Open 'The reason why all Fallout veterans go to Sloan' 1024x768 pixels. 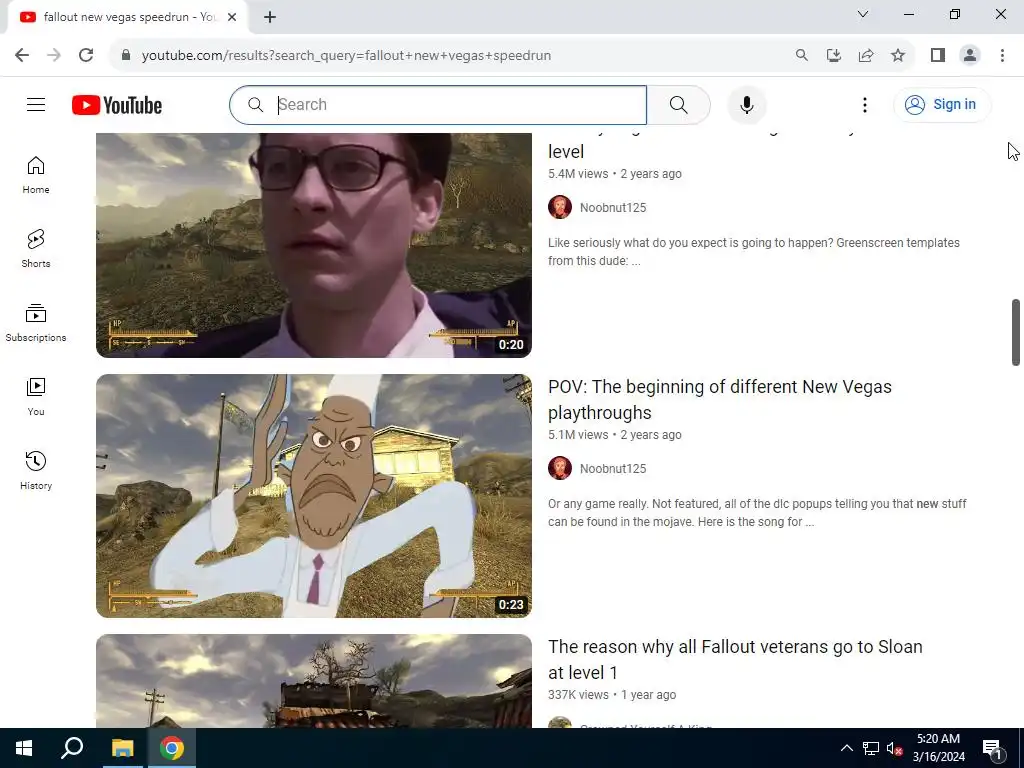pyautogui.click(x=735, y=660)
